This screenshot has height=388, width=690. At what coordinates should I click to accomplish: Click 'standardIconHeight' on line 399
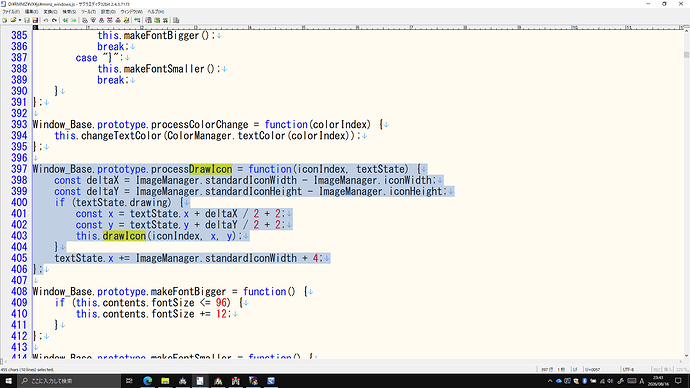point(253,192)
